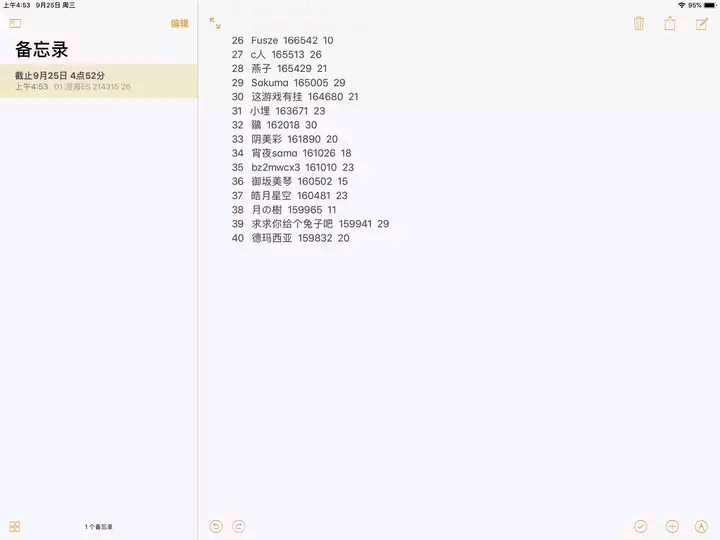Switch to gallery view icon
The height and width of the screenshot is (540, 720).
click(x=15, y=526)
